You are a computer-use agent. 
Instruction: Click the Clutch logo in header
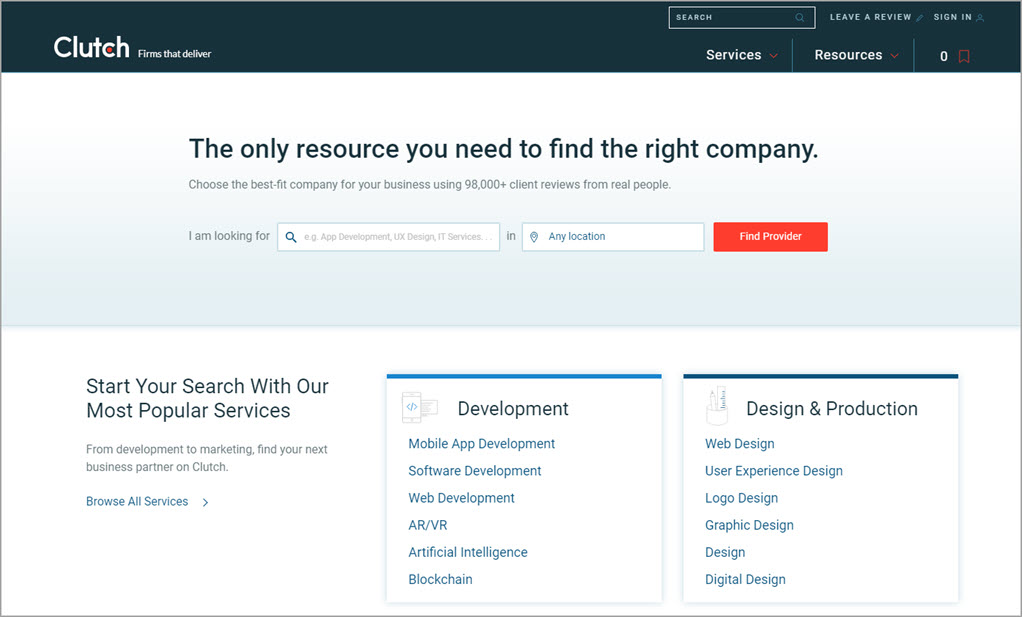(91, 47)
